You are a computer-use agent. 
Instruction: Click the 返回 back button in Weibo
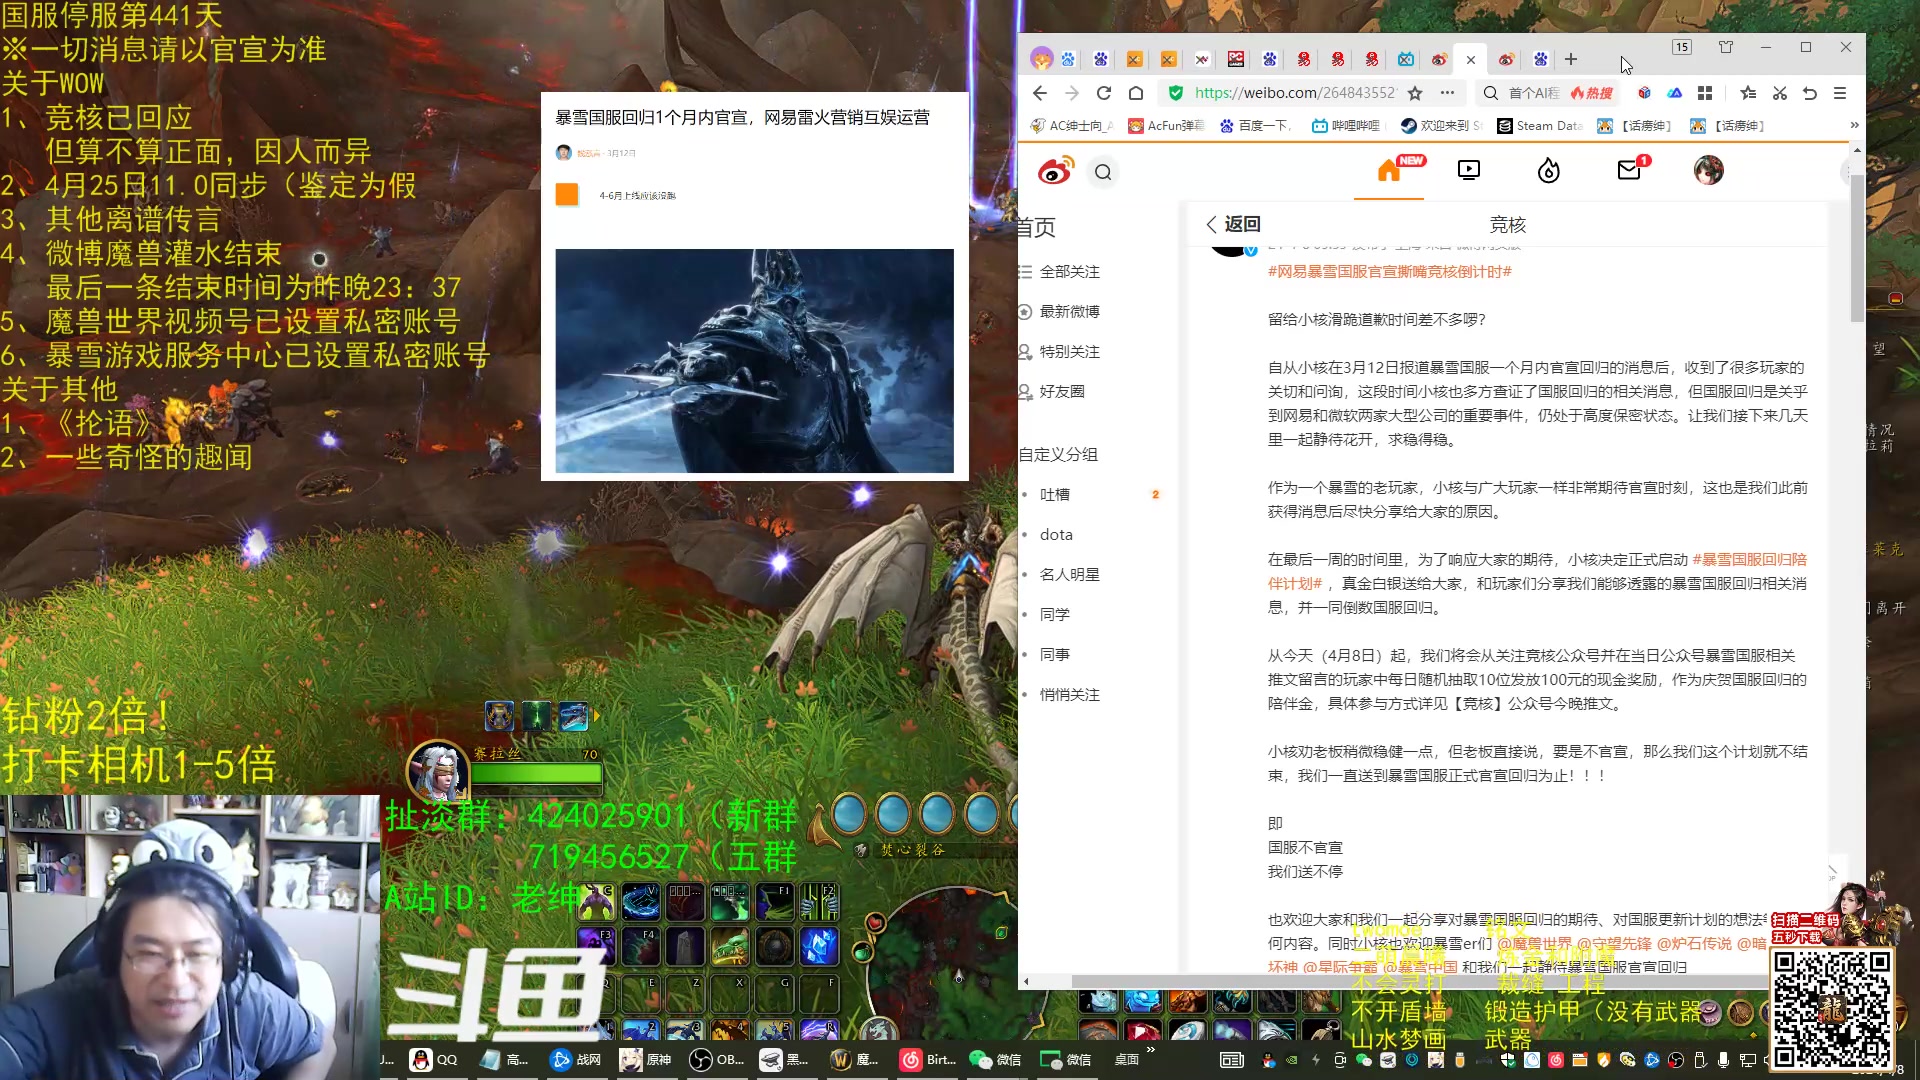(1233, 224)
